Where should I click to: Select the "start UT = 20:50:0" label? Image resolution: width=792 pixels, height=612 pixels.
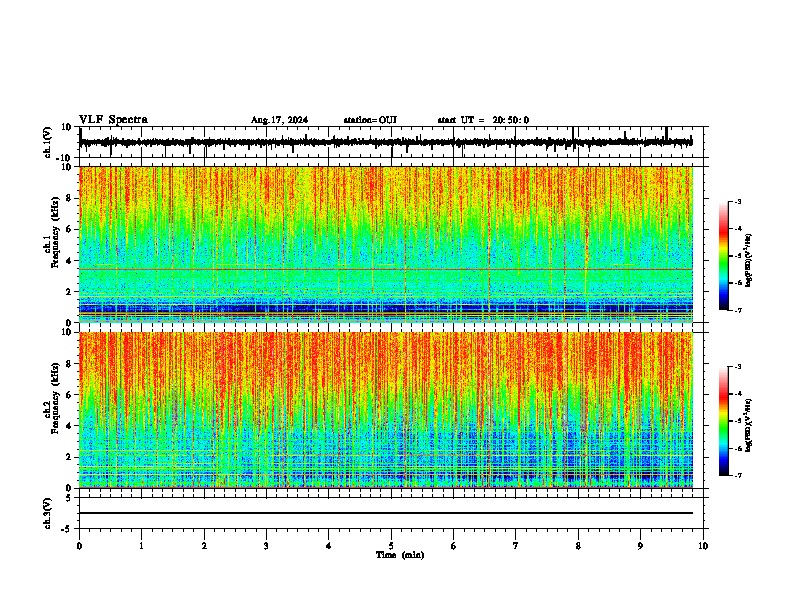pyautogui.click(x=483, y=120)
